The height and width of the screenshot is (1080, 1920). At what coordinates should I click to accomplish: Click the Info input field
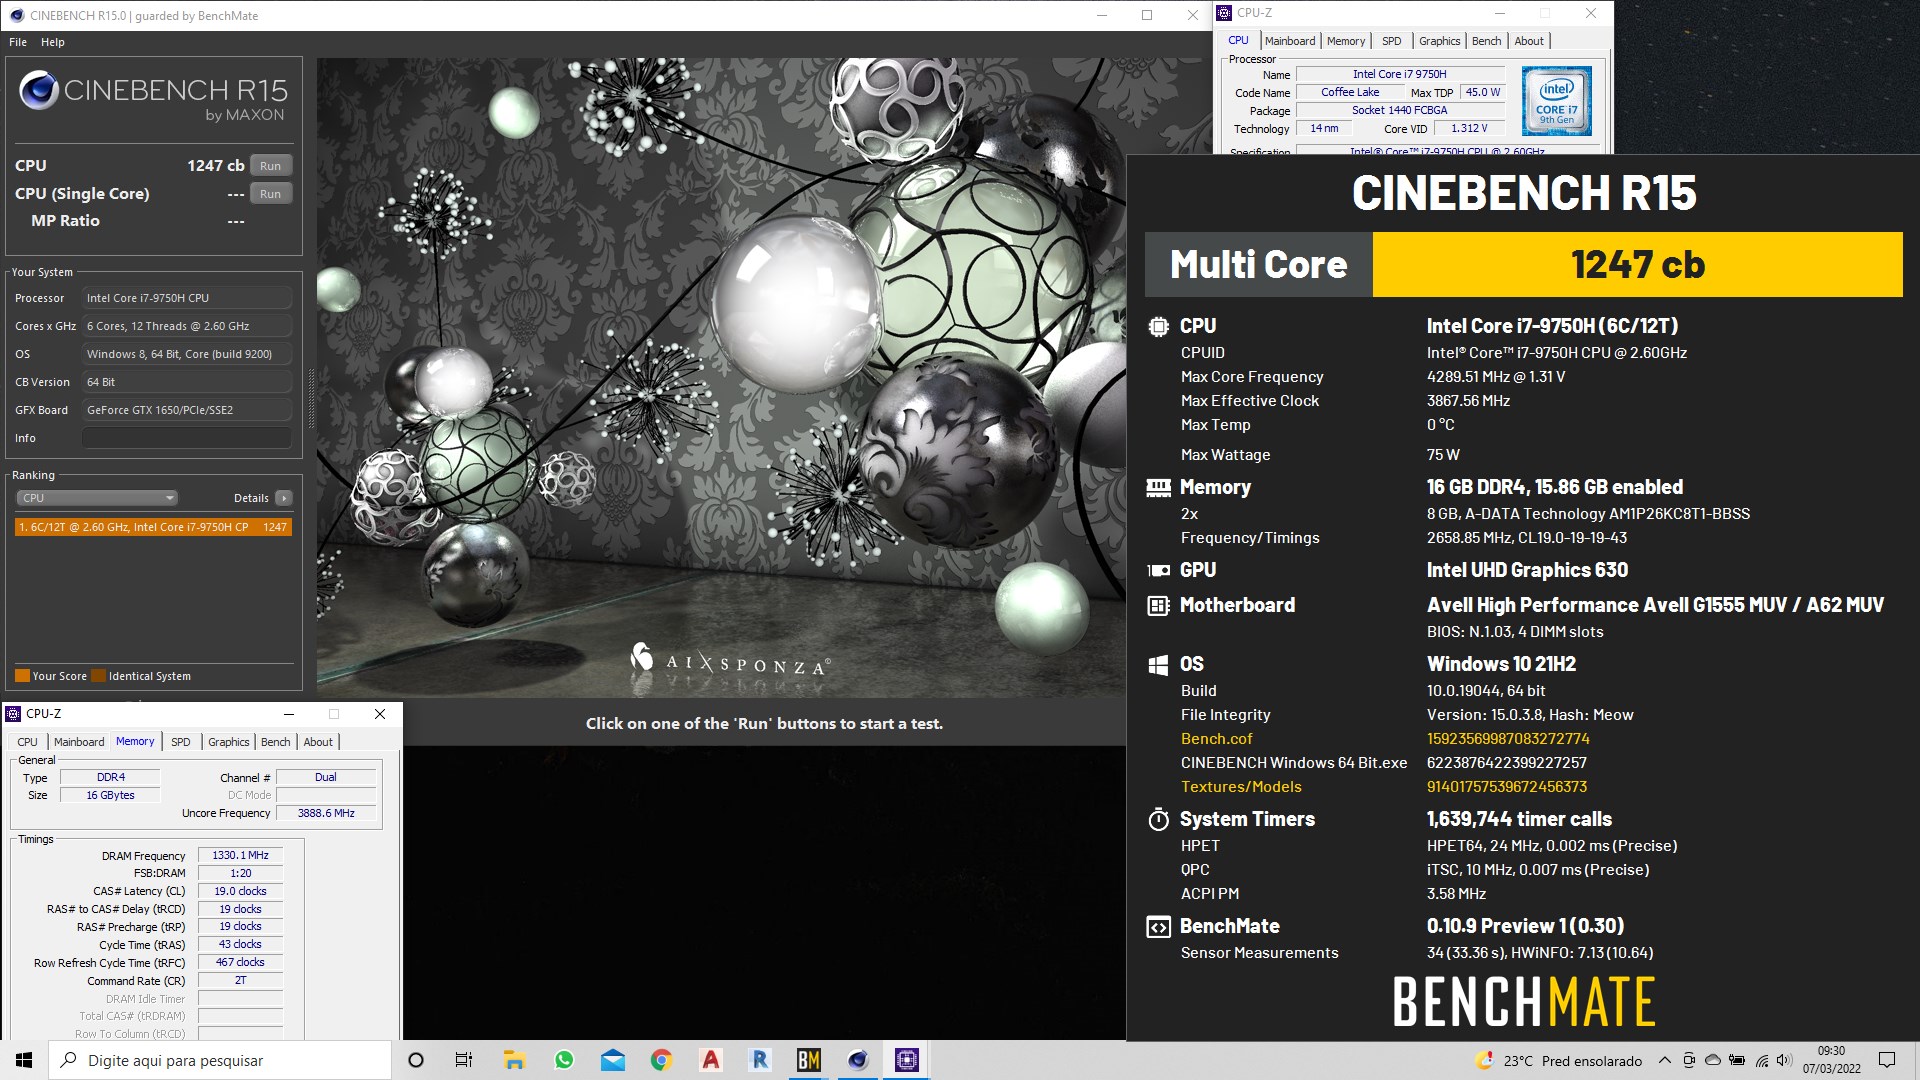187,438
